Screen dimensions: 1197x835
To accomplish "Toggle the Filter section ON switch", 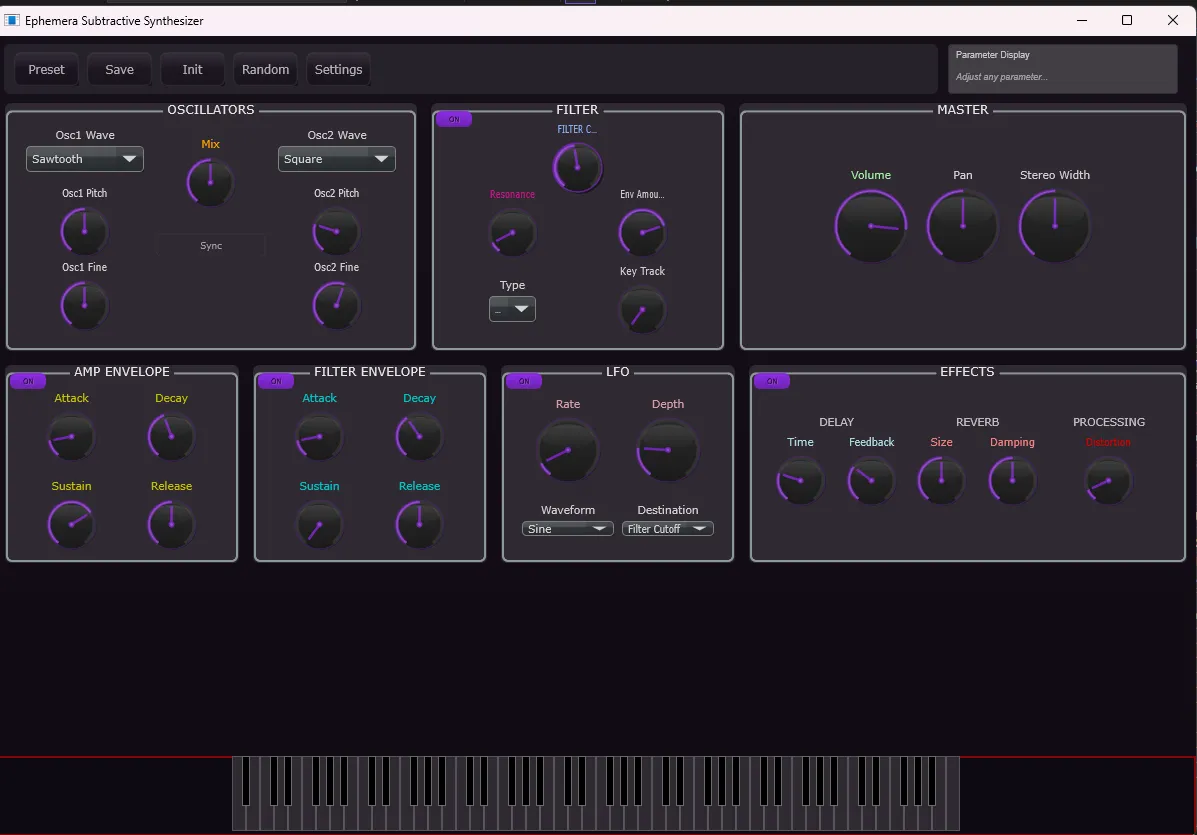I will (x=454, y=119).
